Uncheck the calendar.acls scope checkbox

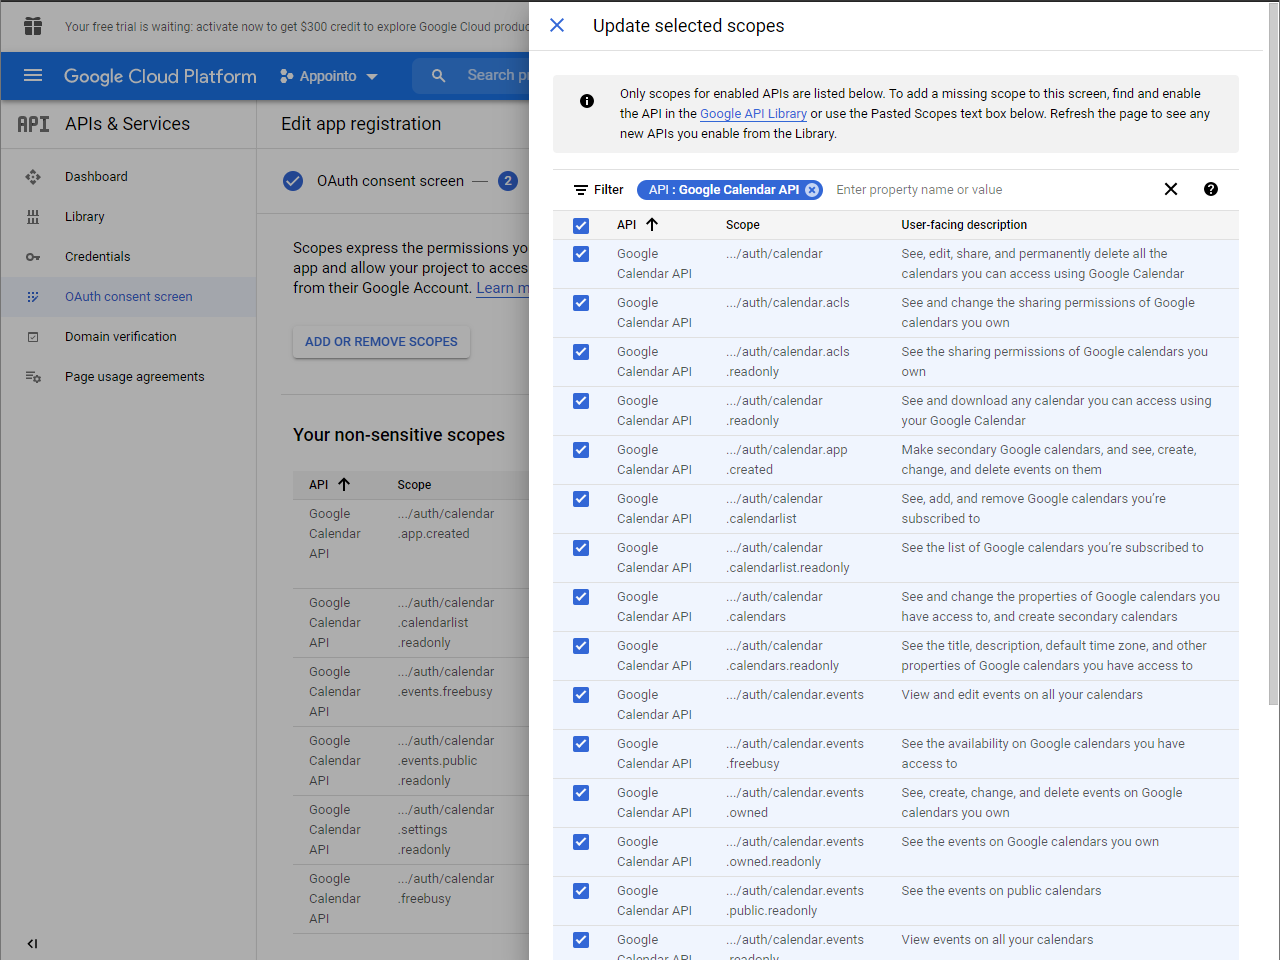(x=581, y=303)
